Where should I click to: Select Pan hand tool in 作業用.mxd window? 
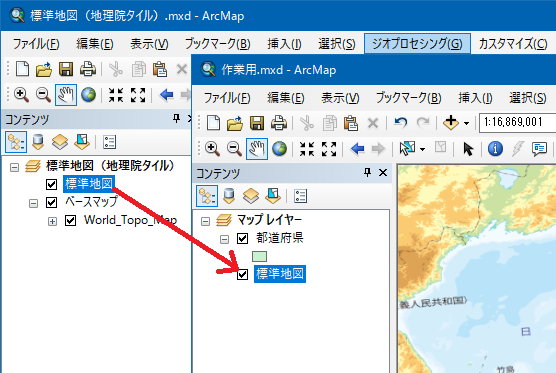(257, 149)
